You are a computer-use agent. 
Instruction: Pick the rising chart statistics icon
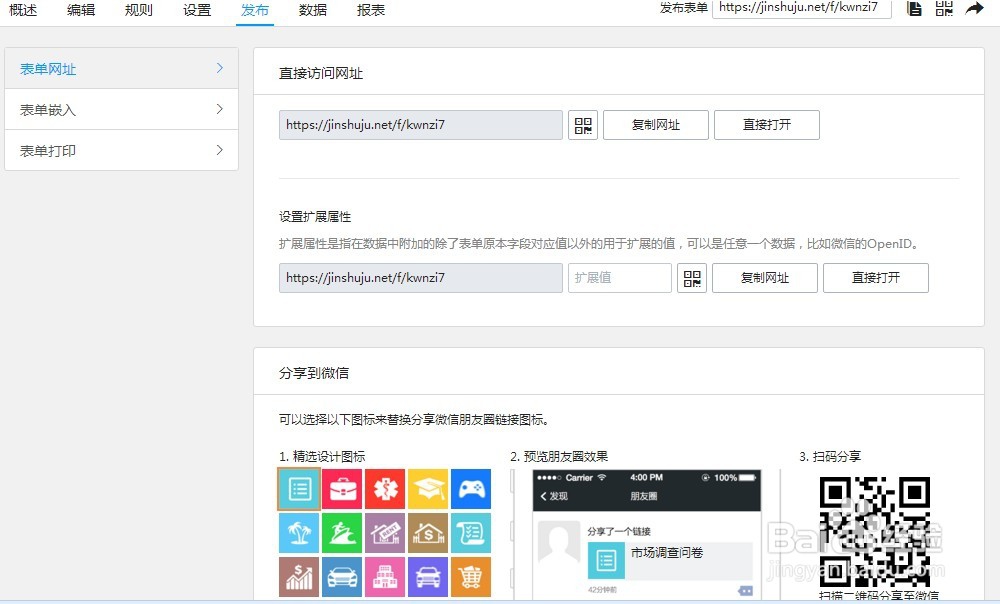[x=298, y=577]
